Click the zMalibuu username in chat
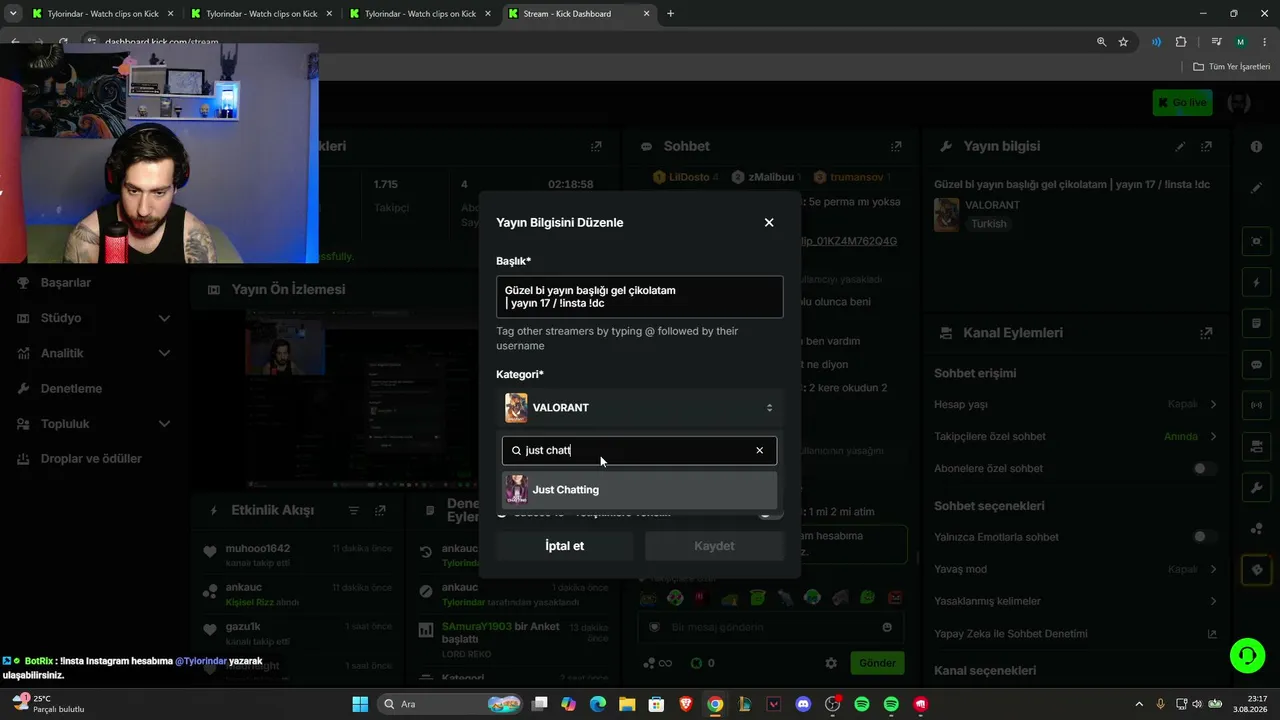 coord(770,177)
